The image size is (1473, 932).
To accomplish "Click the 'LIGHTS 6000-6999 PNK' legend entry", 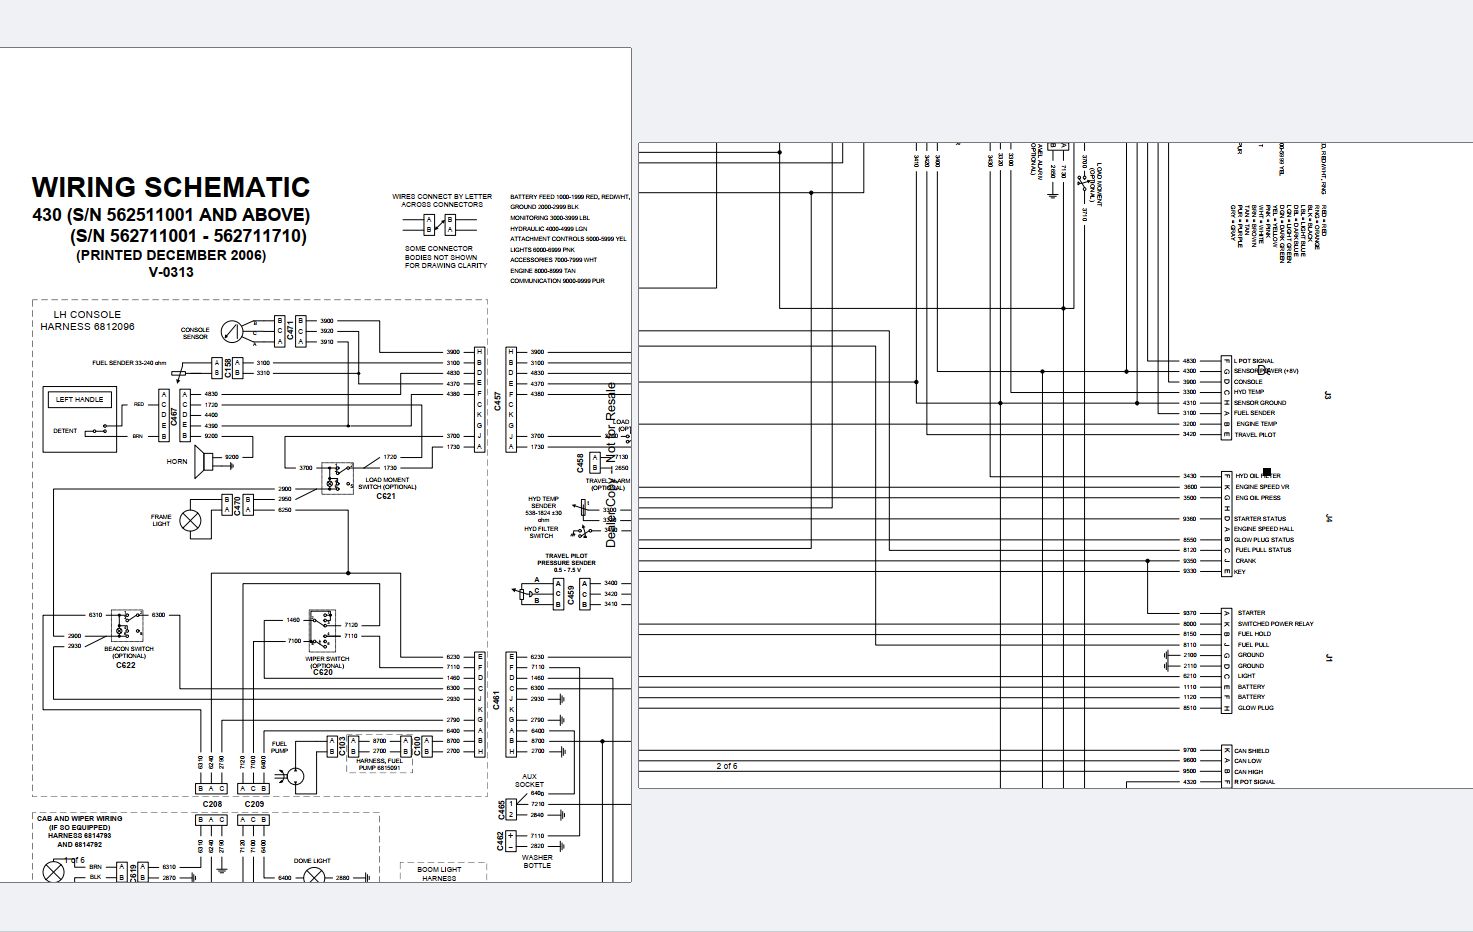I will pyautogui.click(x=542, y=250).
